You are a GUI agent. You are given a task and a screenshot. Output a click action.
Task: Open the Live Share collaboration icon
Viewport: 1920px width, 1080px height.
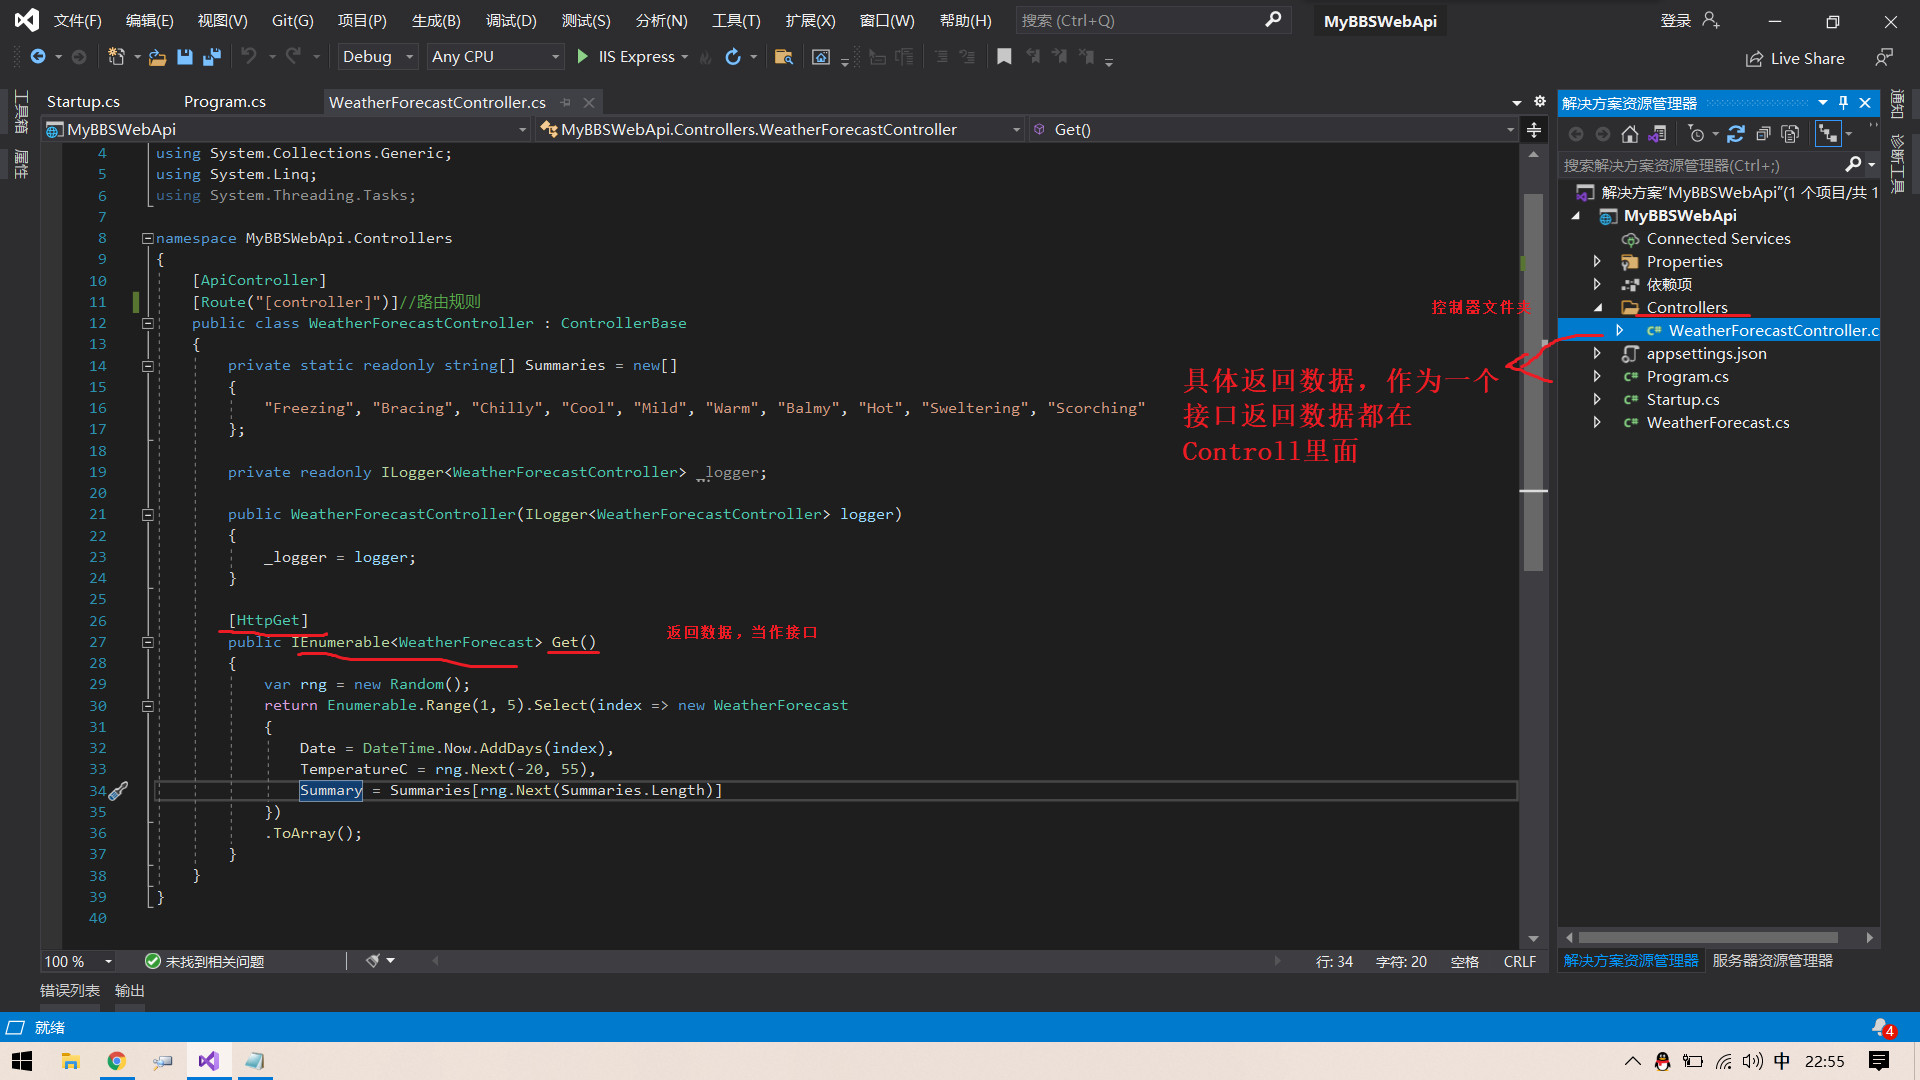[1754, 59]
